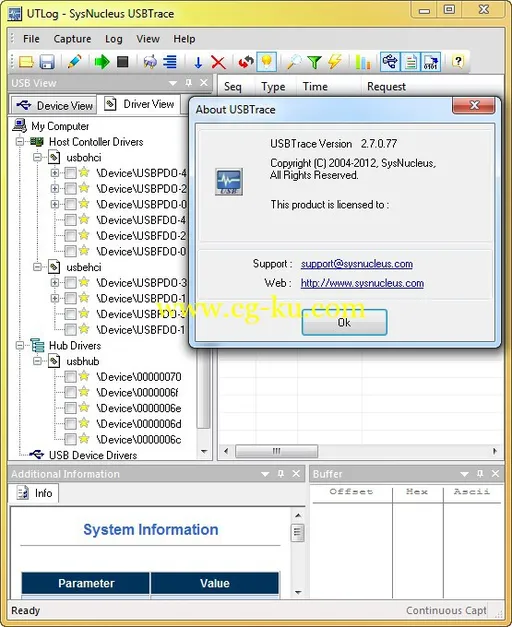Toggle the 0101 buffer panel icon

tap(431, 62)
